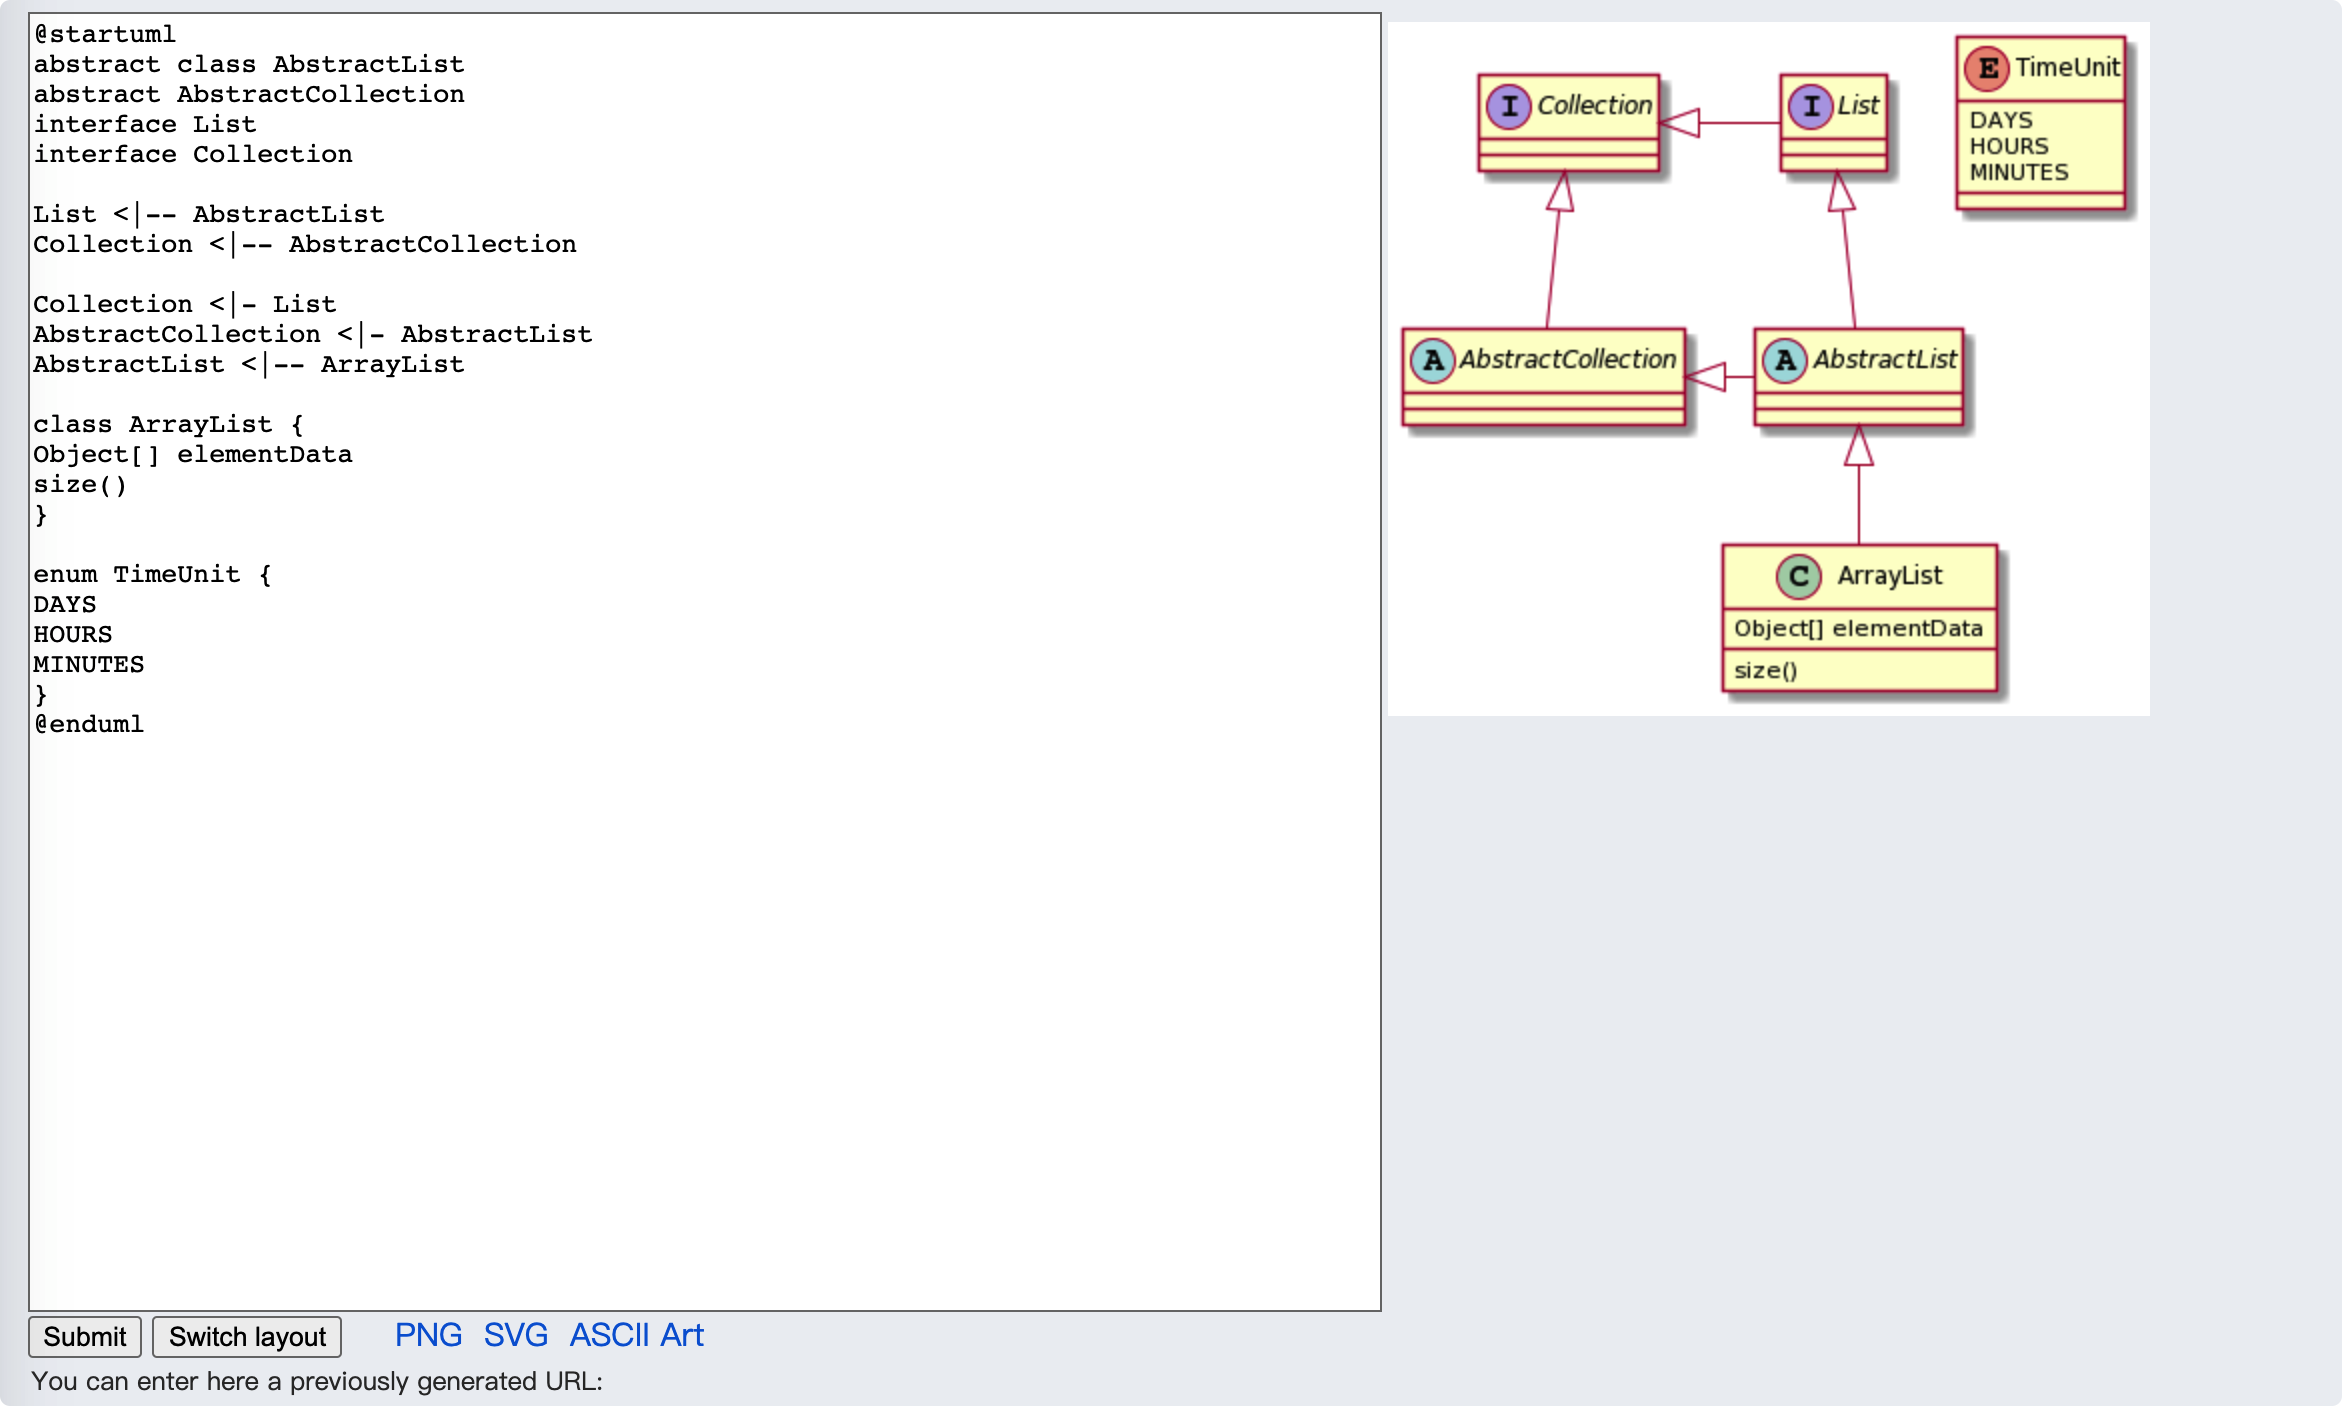
Task: Click the TimeUnit enum 'E' icon
Action: click(x=1987, y=68)
